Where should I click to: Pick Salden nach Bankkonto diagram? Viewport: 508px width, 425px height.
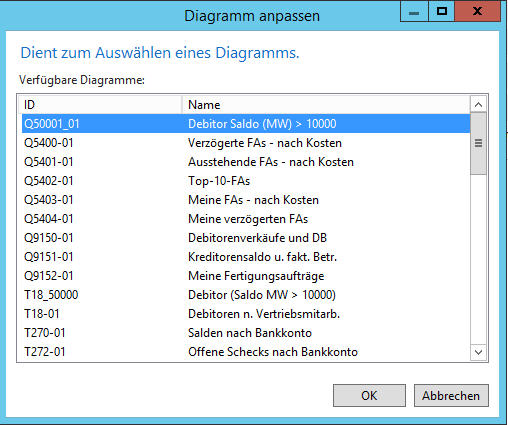pos(246,333)
